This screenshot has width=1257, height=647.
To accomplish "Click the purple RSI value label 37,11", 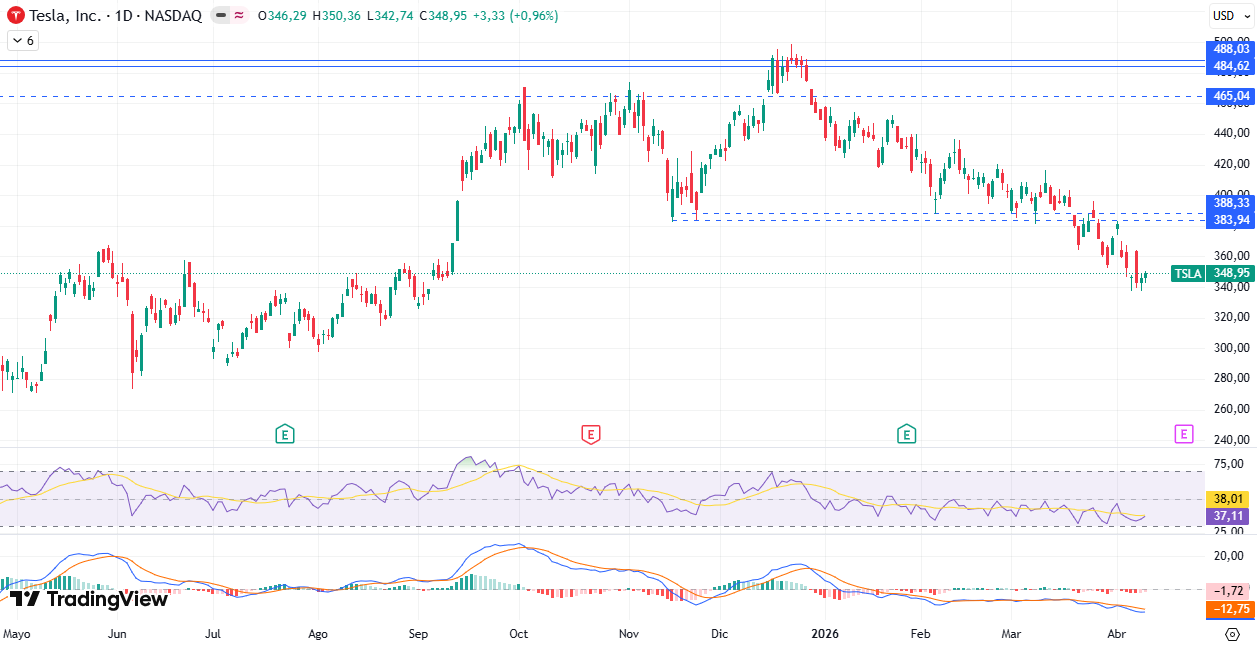I will click(1230, 516).
